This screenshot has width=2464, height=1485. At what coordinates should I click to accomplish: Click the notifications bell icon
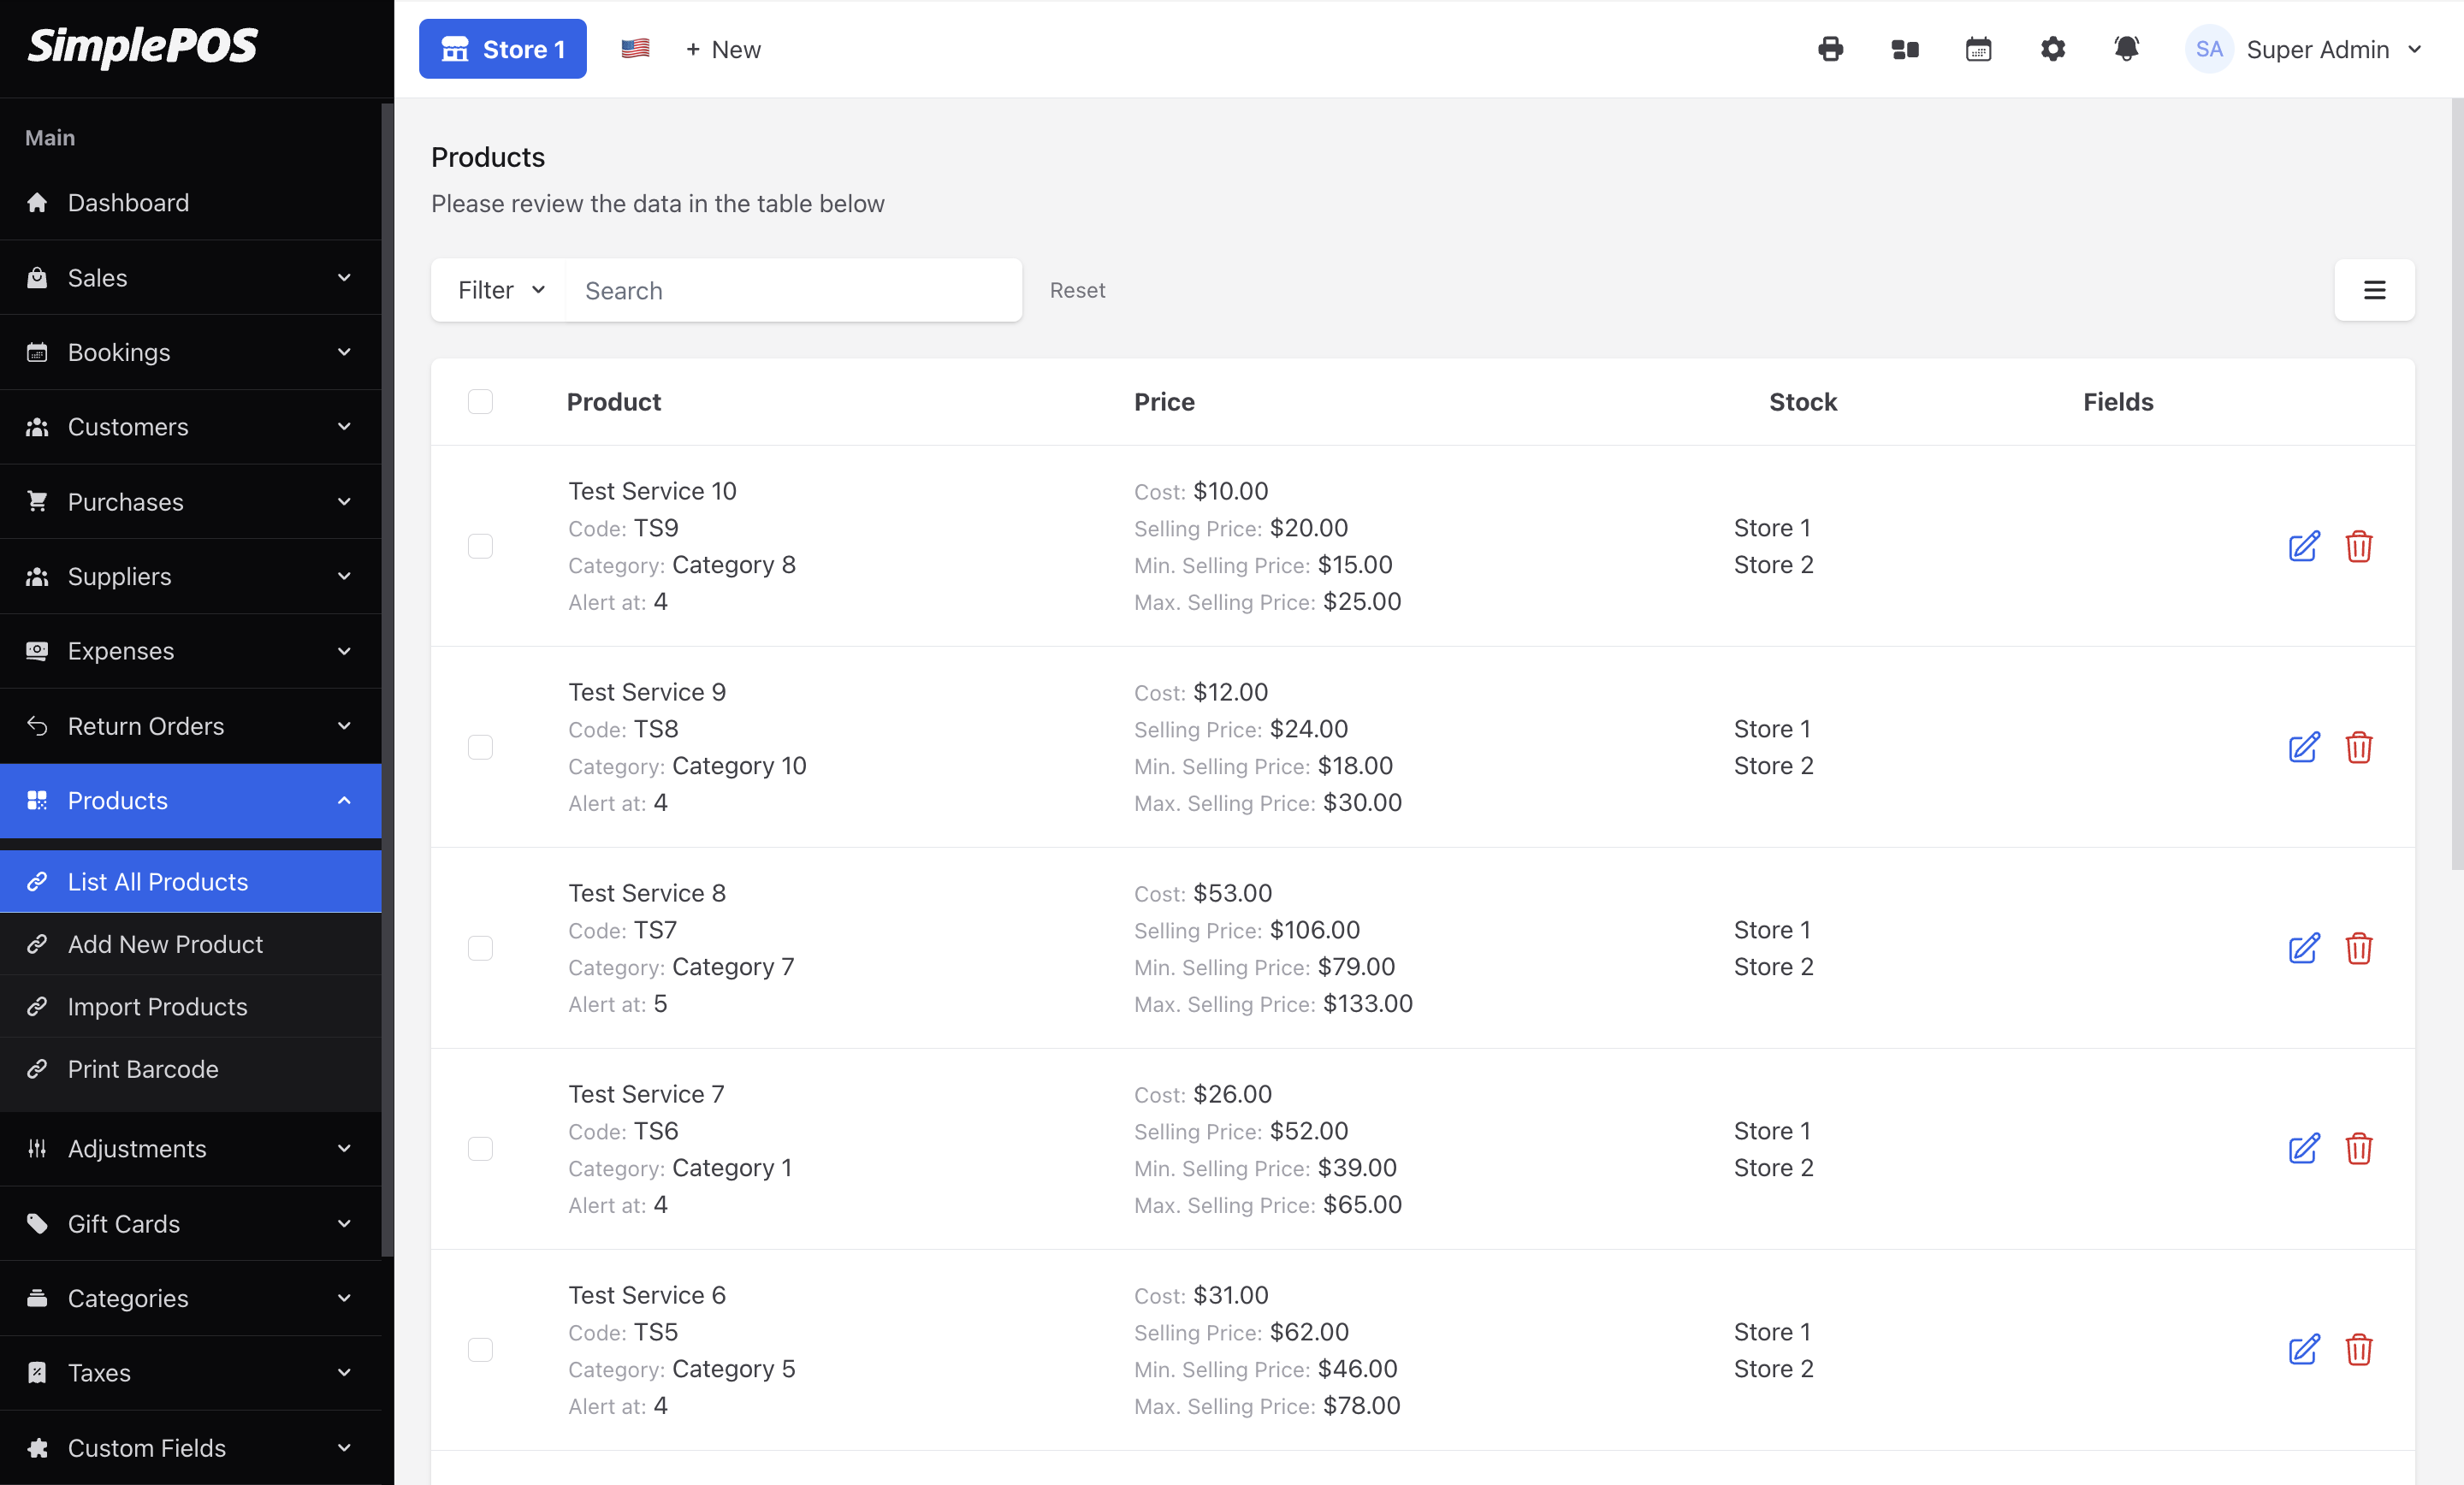[x=2126, y=49]
